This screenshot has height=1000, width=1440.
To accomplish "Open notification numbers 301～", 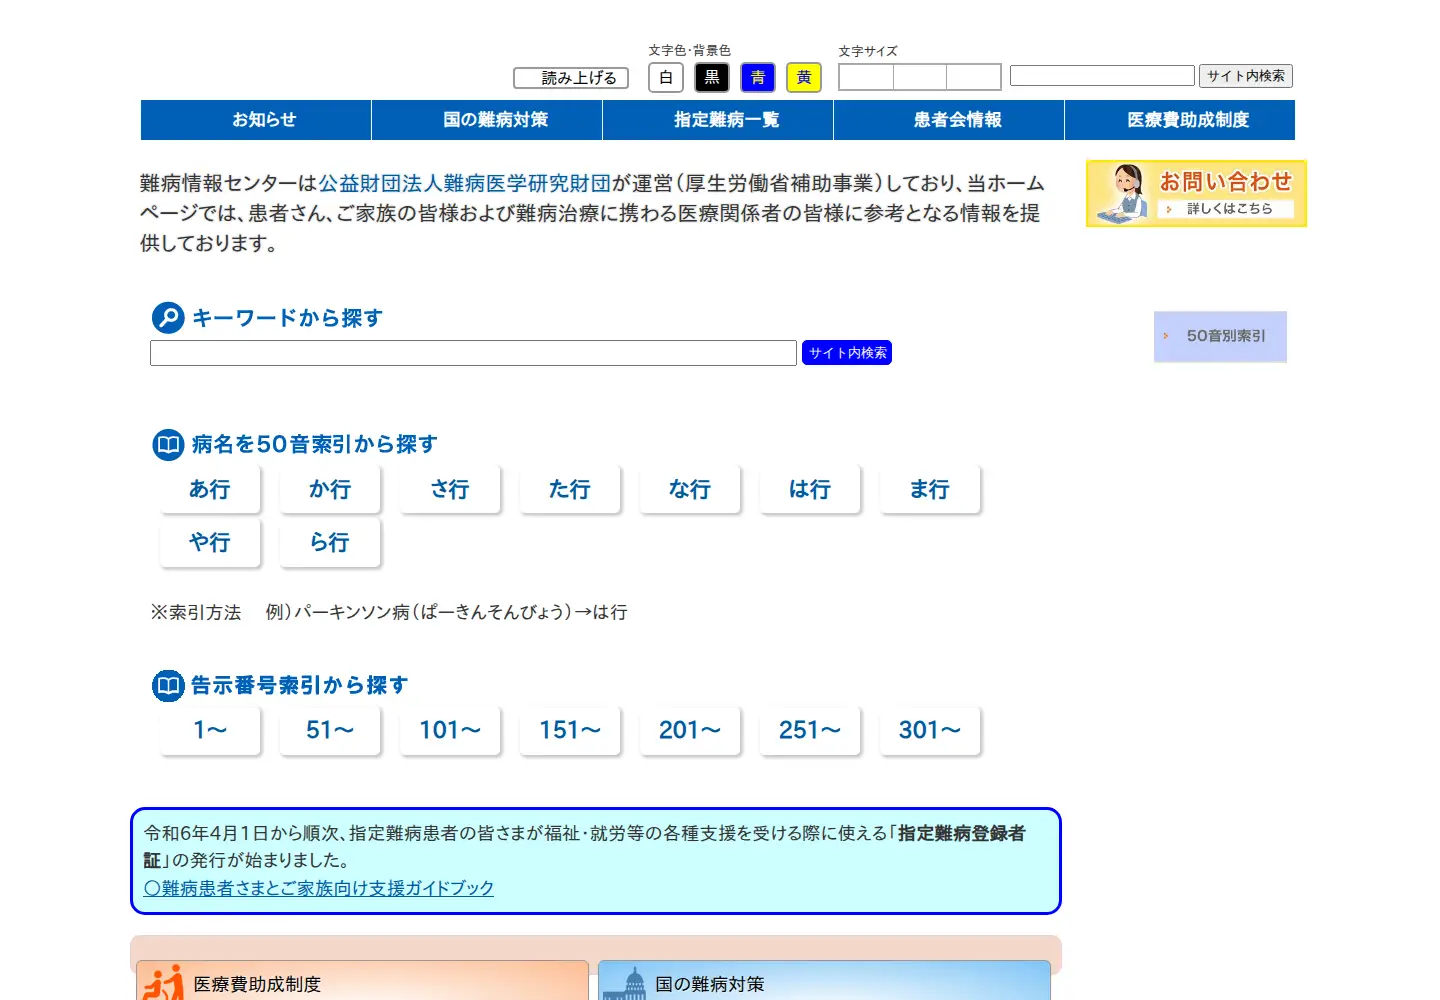I will click(x=930, y=730).
